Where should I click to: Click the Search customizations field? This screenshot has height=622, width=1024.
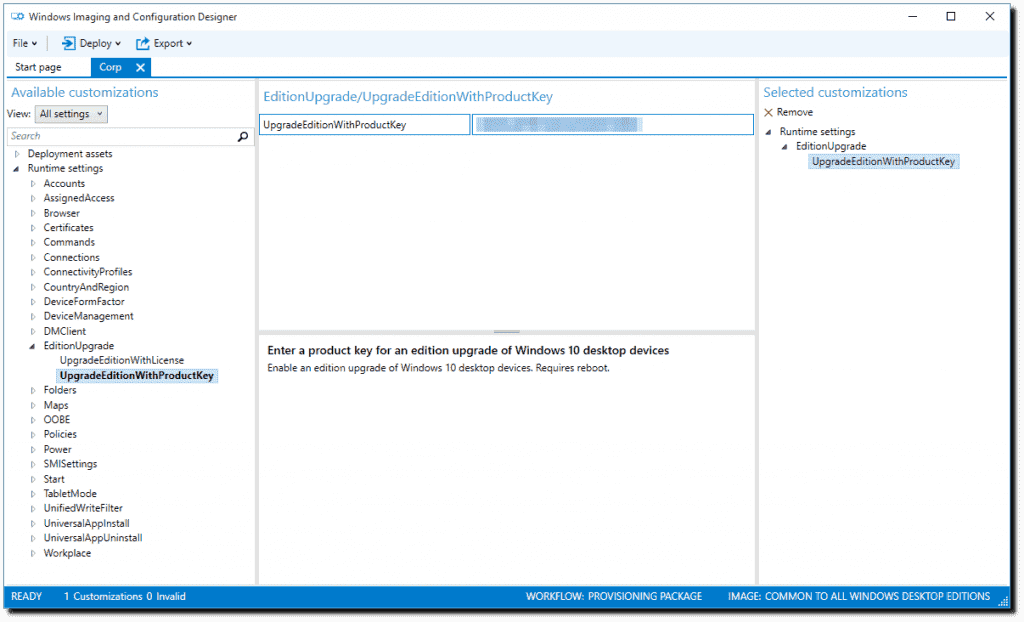pyautogui.click(x=129, y=136)
